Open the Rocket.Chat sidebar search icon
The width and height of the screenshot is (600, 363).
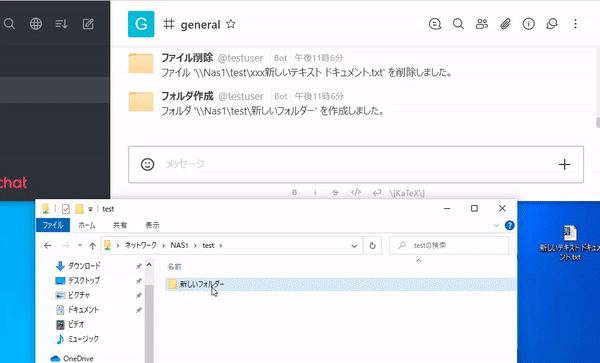click(9, 24)
